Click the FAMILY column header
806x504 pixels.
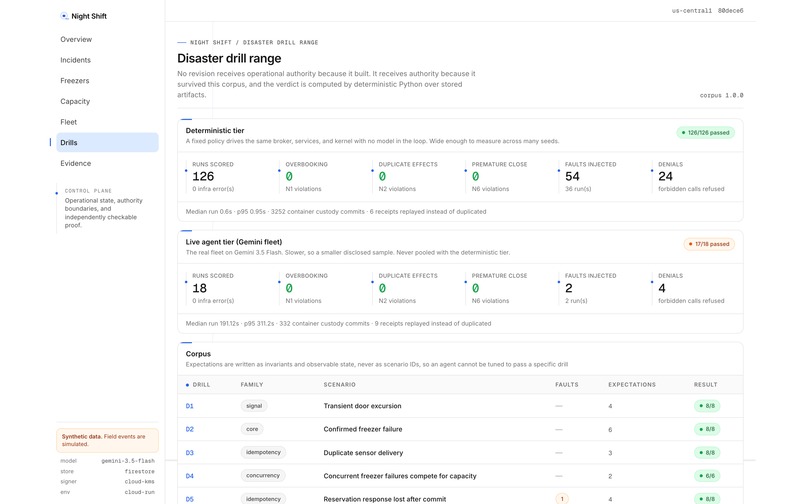pyautogui.click(x=252, y=385)
